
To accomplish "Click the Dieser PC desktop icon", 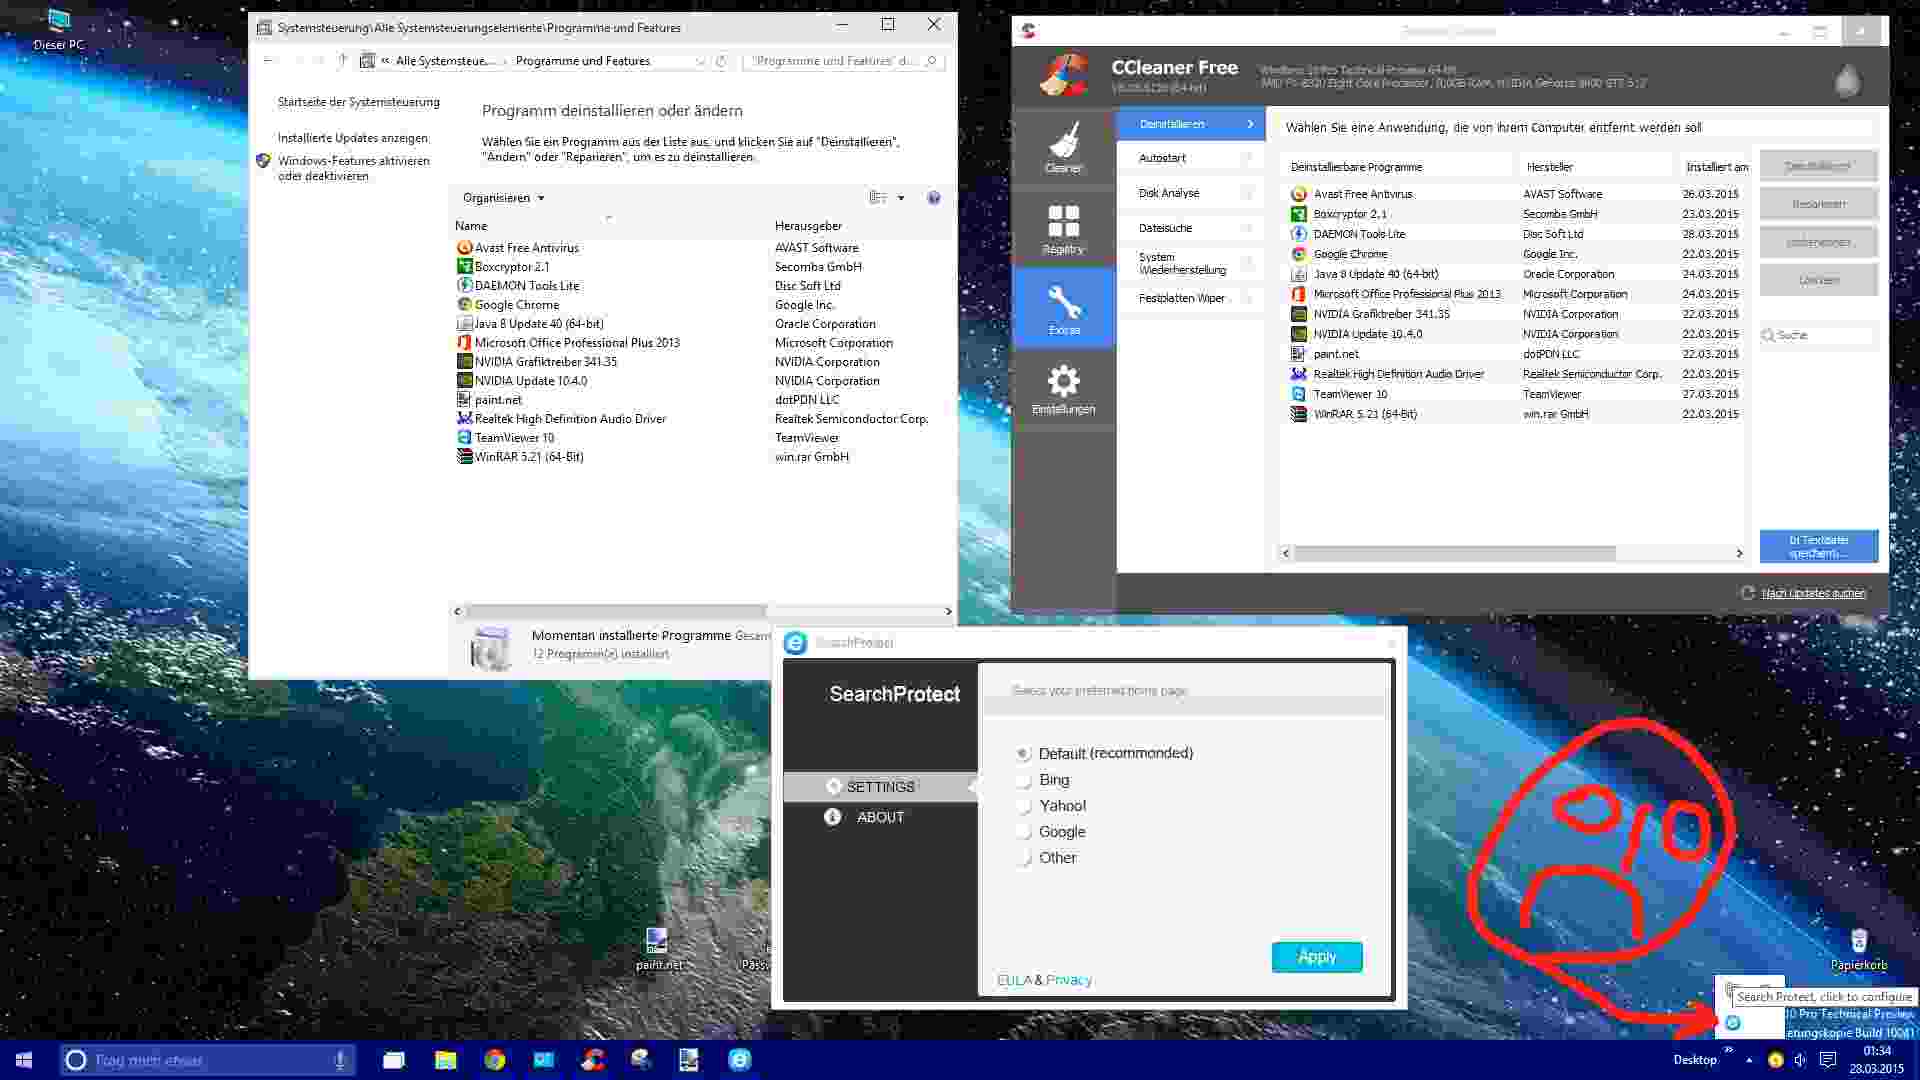I will [59, 30].
